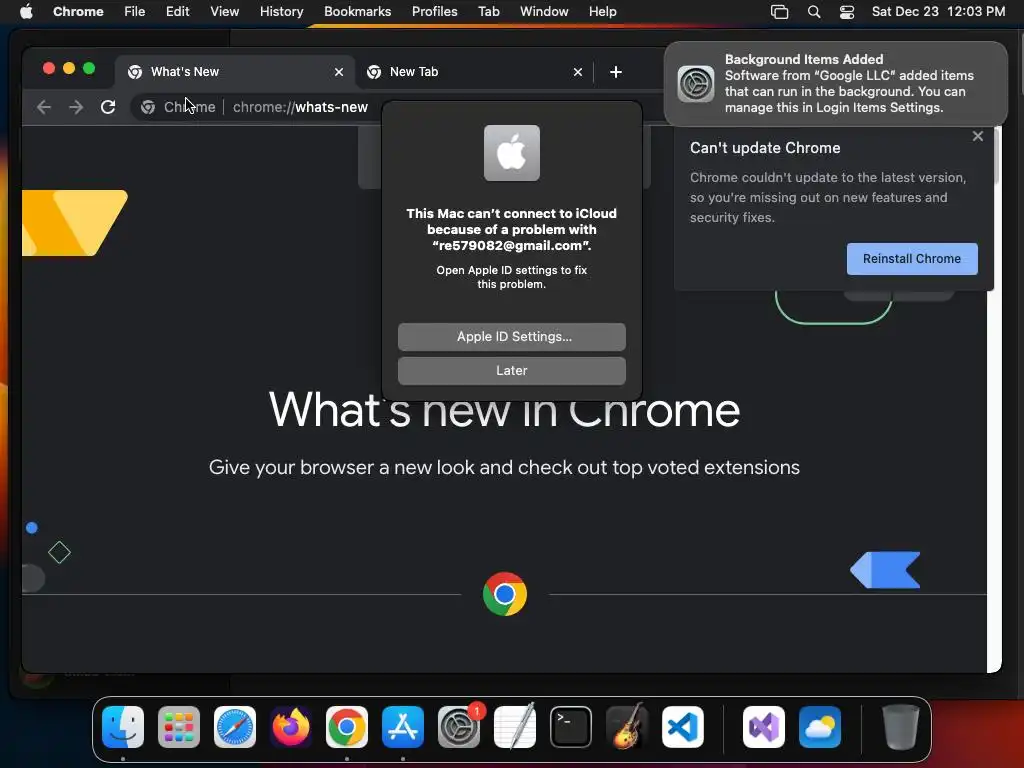1024x768 pixels.
Task: Open the Help menu
Action: 602,12
